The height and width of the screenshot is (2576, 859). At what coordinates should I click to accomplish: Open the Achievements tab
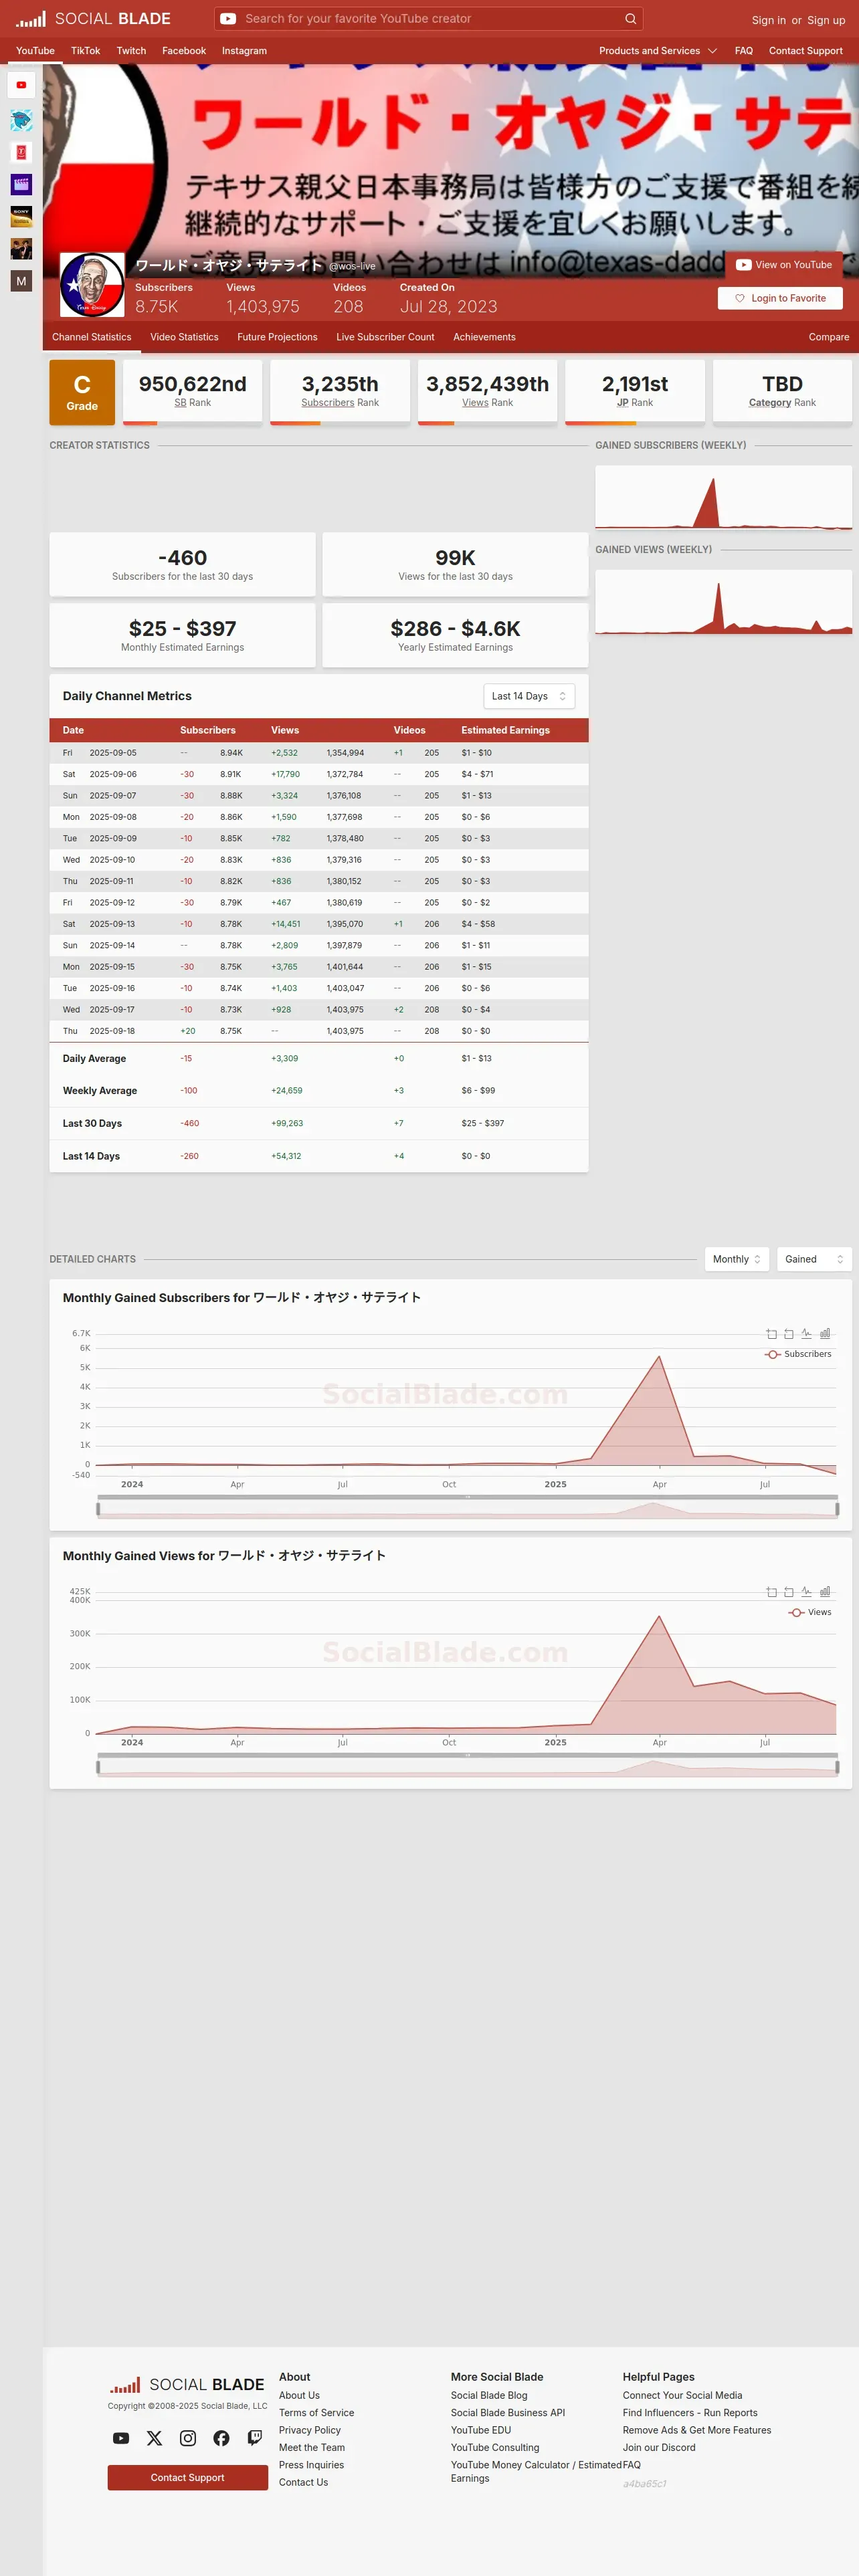tap(484, 337)
